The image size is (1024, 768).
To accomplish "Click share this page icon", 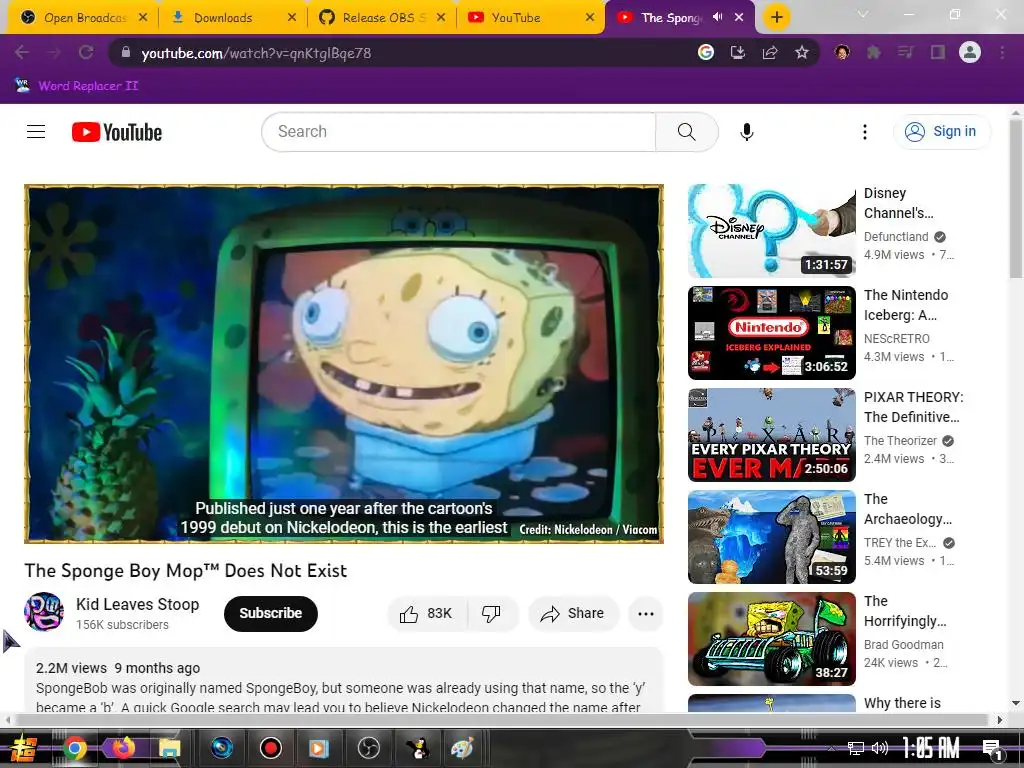I will coord(770,53).
